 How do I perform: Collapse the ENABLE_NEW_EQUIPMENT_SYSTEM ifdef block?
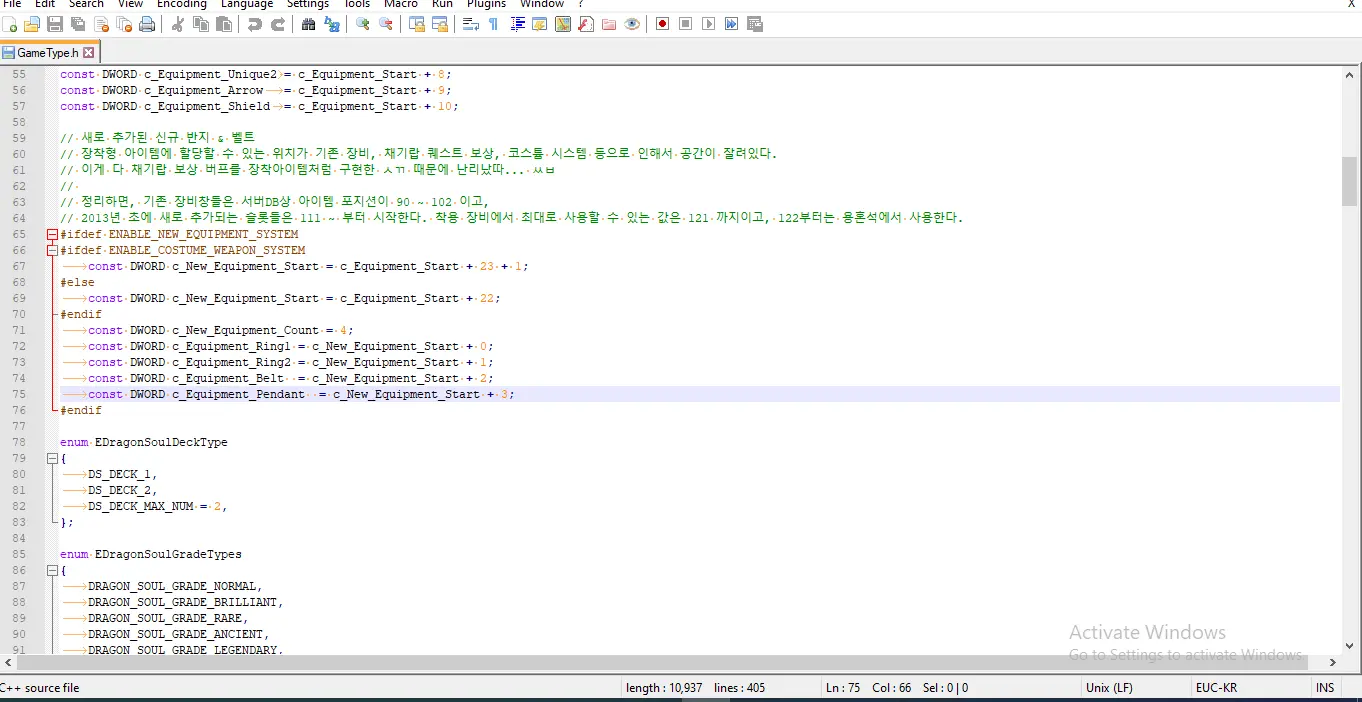coord(51,234)
